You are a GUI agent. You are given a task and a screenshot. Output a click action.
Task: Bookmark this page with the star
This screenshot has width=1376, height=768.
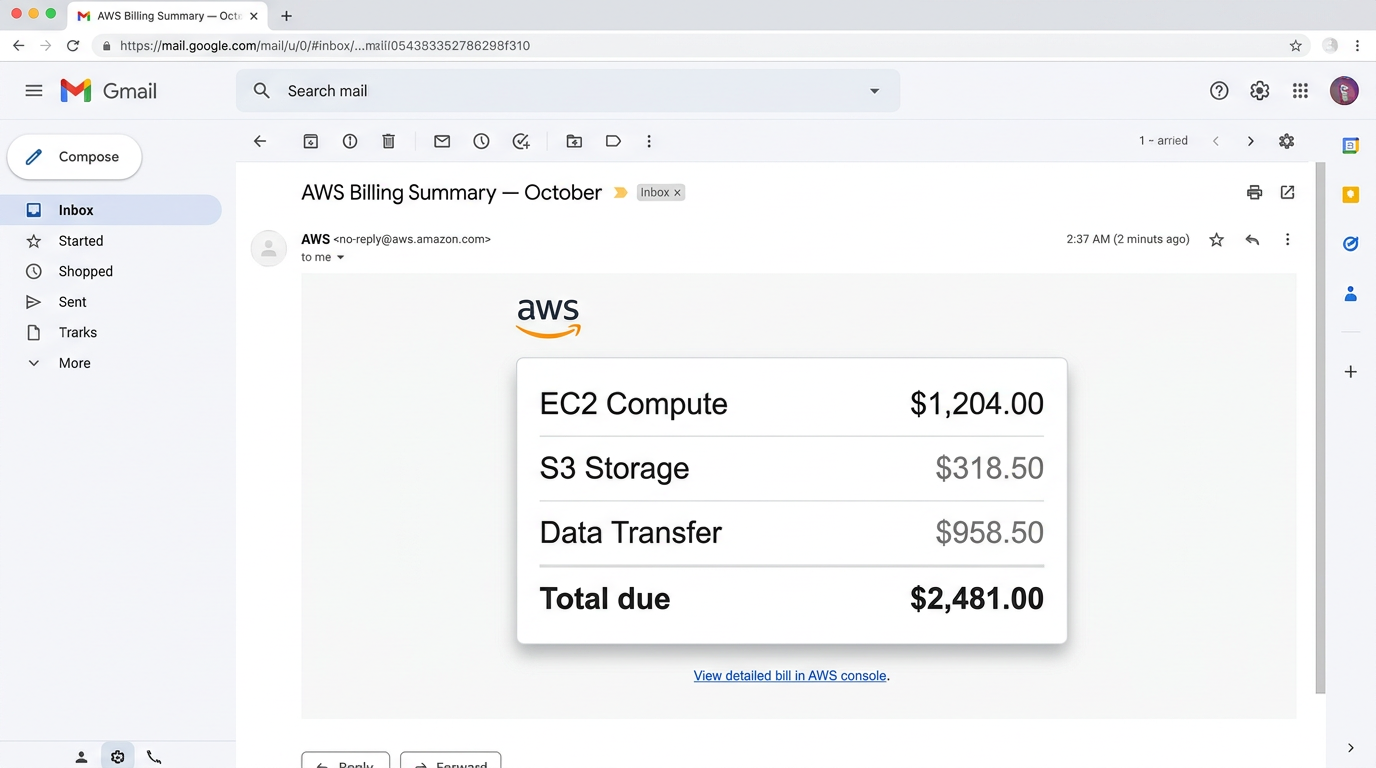pos(1296,46)
